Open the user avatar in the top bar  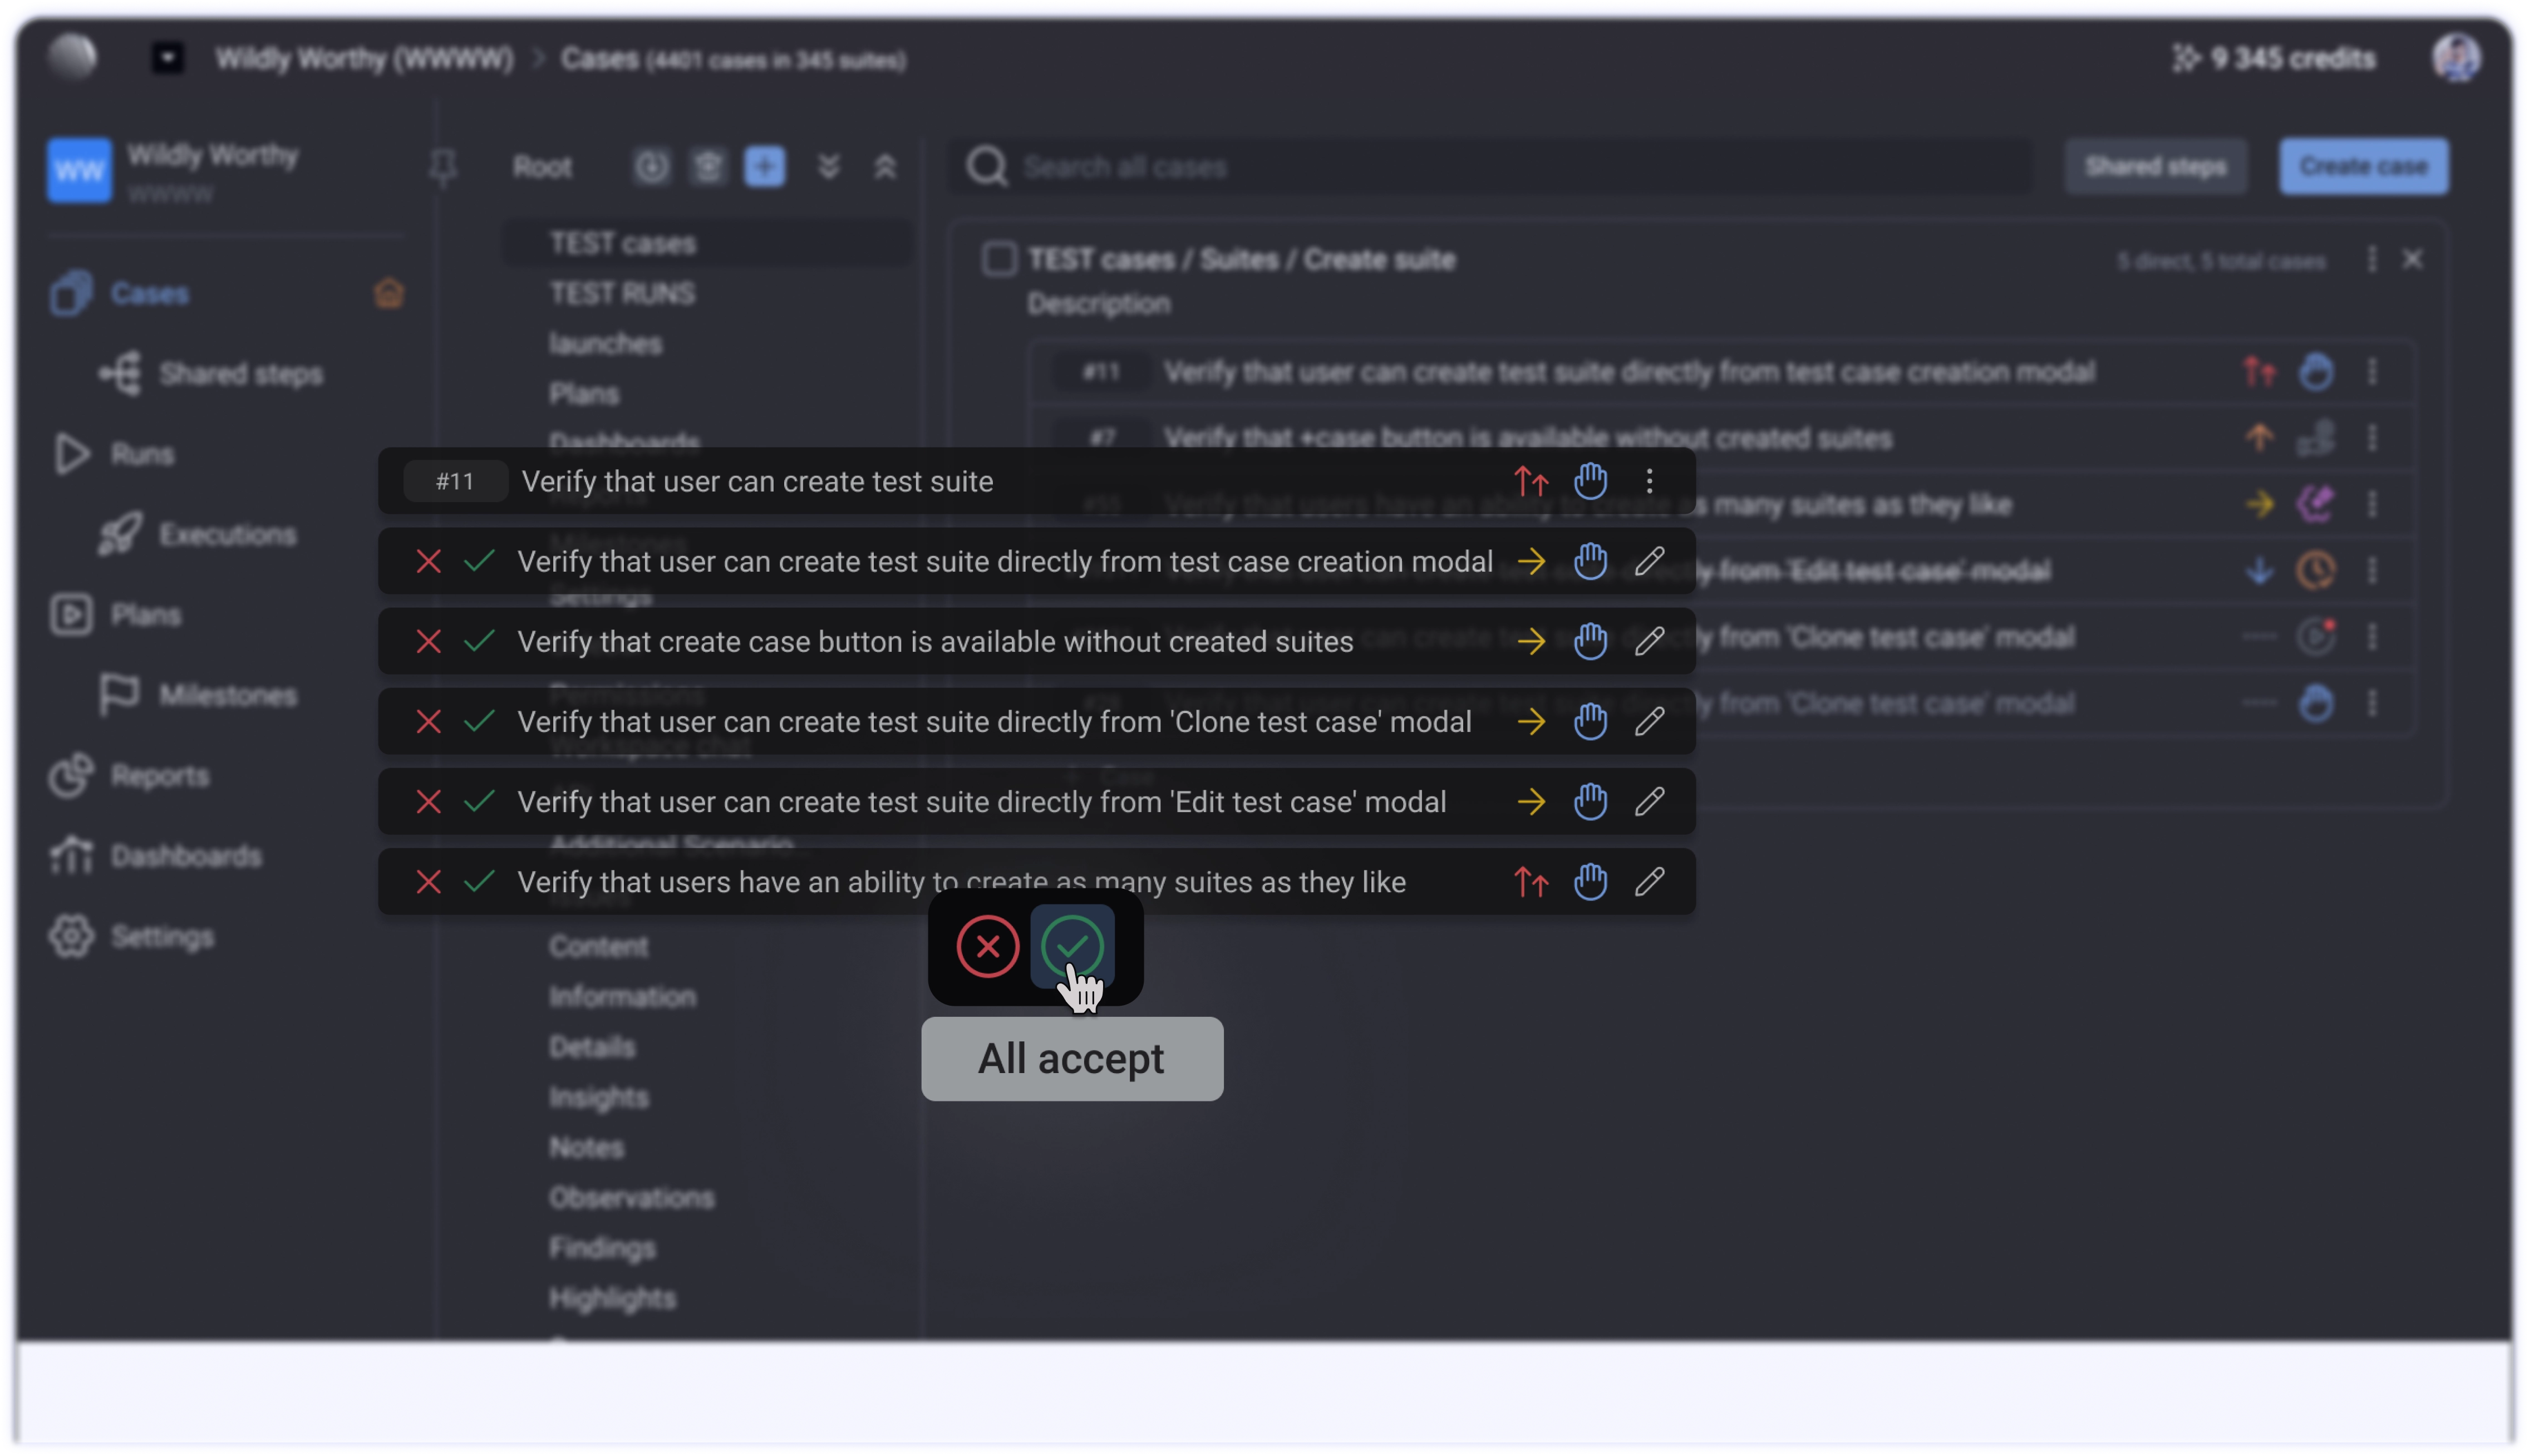point(2456,58)
